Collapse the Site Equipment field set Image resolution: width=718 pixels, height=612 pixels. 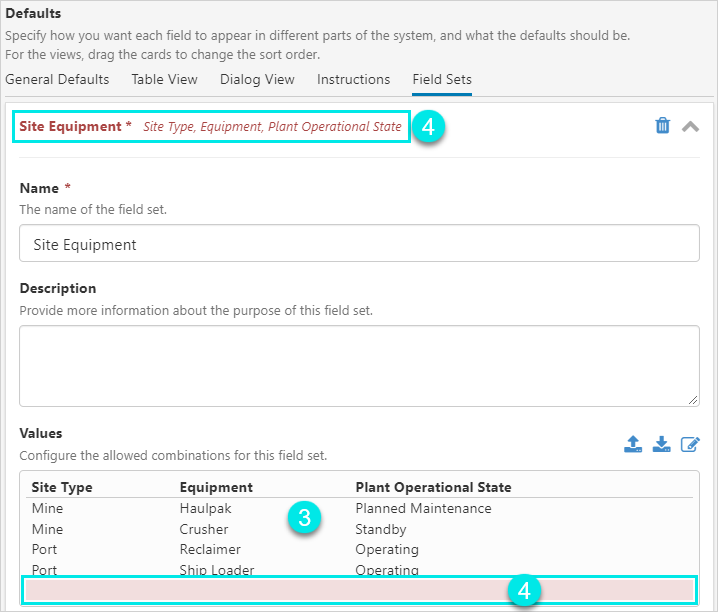690,126
